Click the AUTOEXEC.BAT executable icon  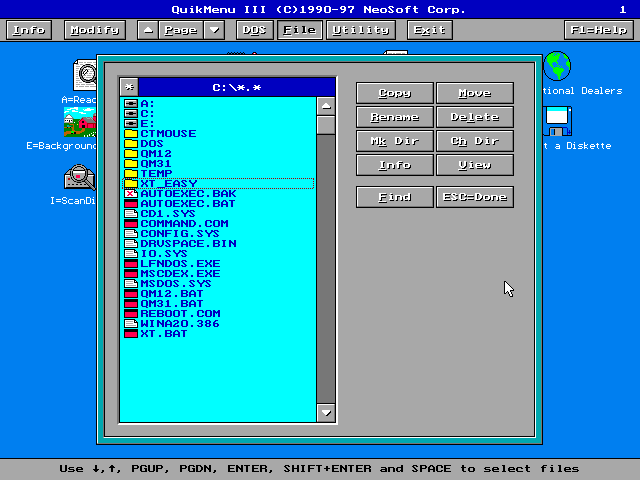click(131, 204)
